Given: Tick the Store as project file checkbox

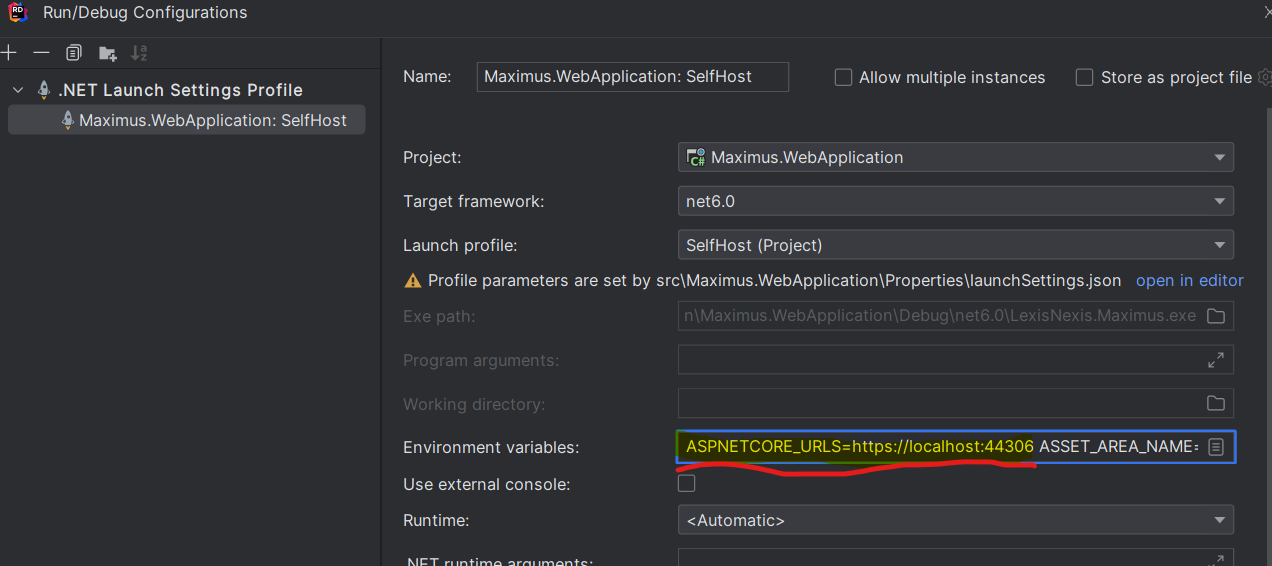Looking at the screenshot, I should point(1084,77).
